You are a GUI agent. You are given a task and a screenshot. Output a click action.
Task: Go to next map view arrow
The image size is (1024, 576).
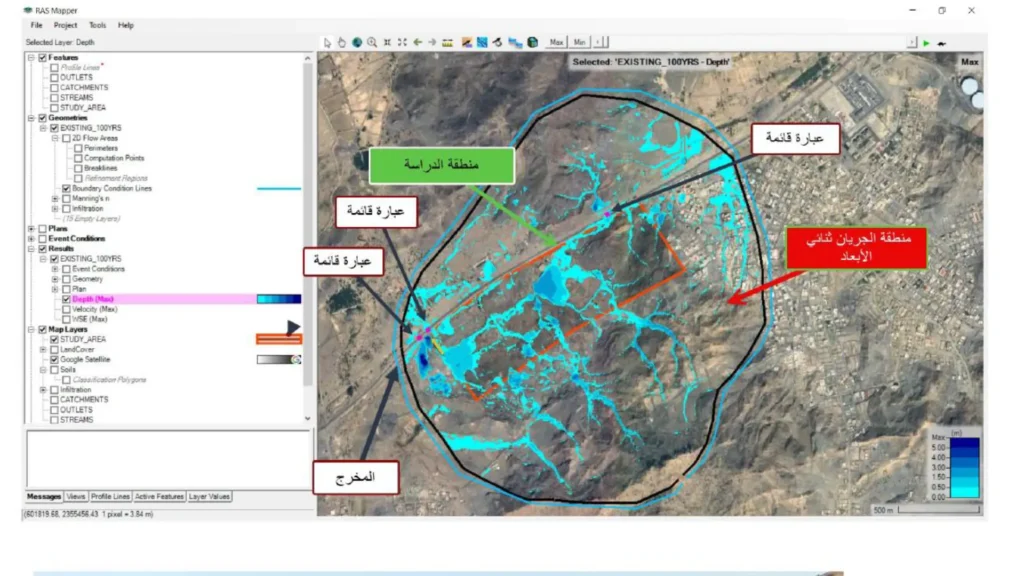[432, 42]
